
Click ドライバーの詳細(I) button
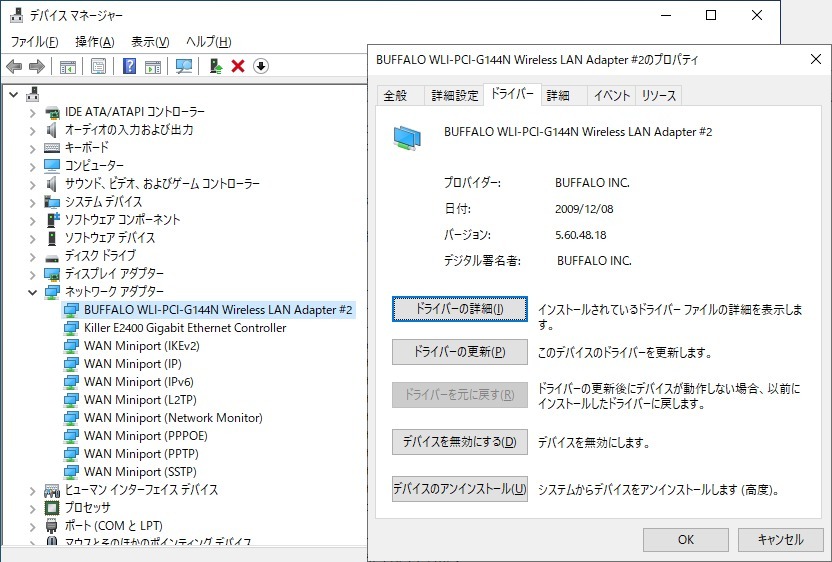460,309
